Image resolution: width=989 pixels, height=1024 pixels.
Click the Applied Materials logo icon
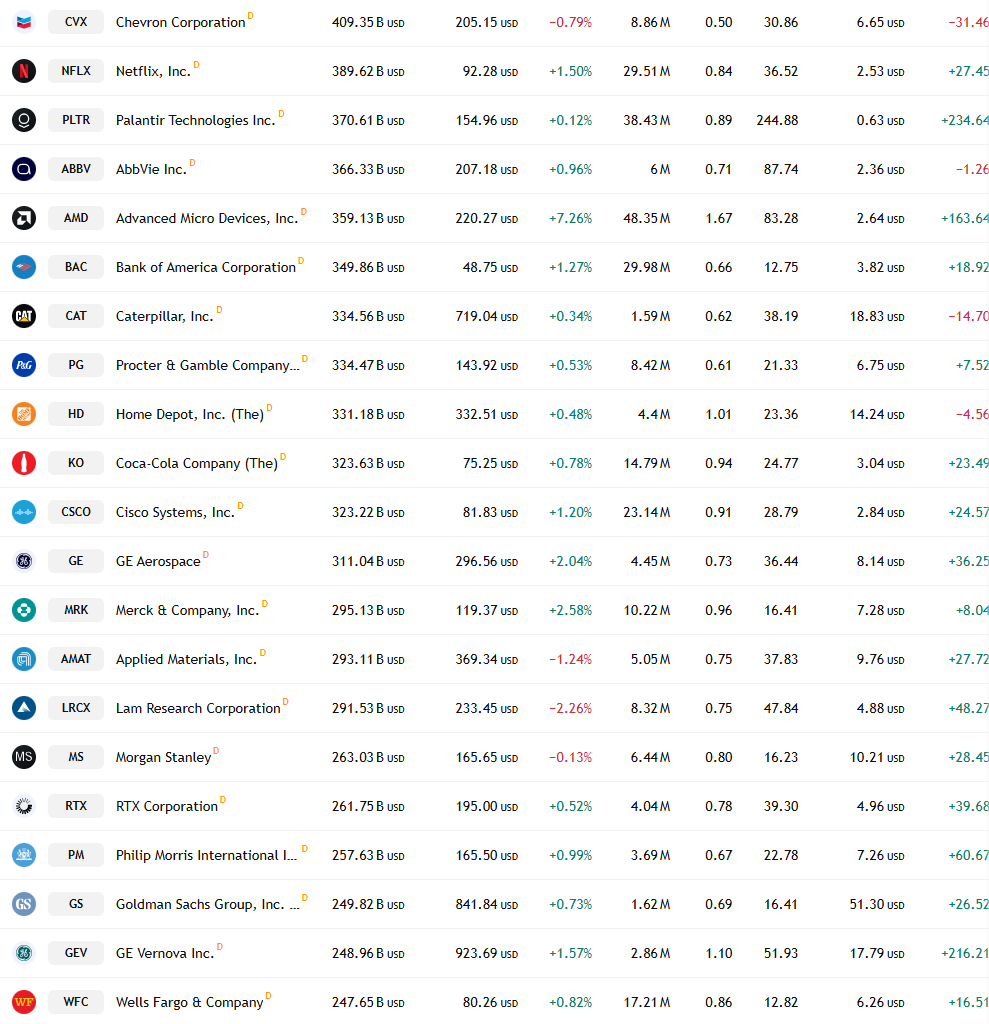24,659
